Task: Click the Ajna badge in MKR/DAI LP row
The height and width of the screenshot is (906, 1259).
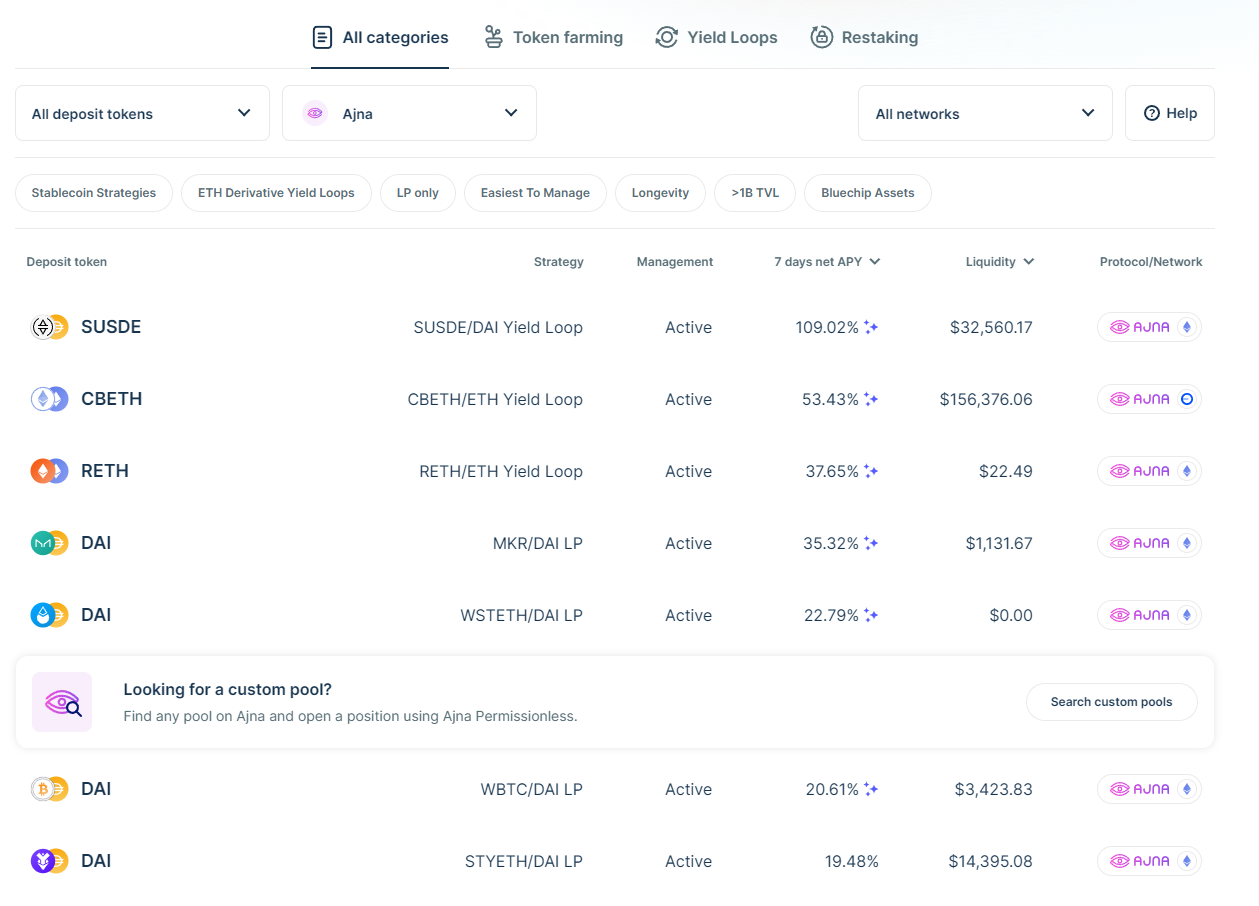Action: point(1149,543)
